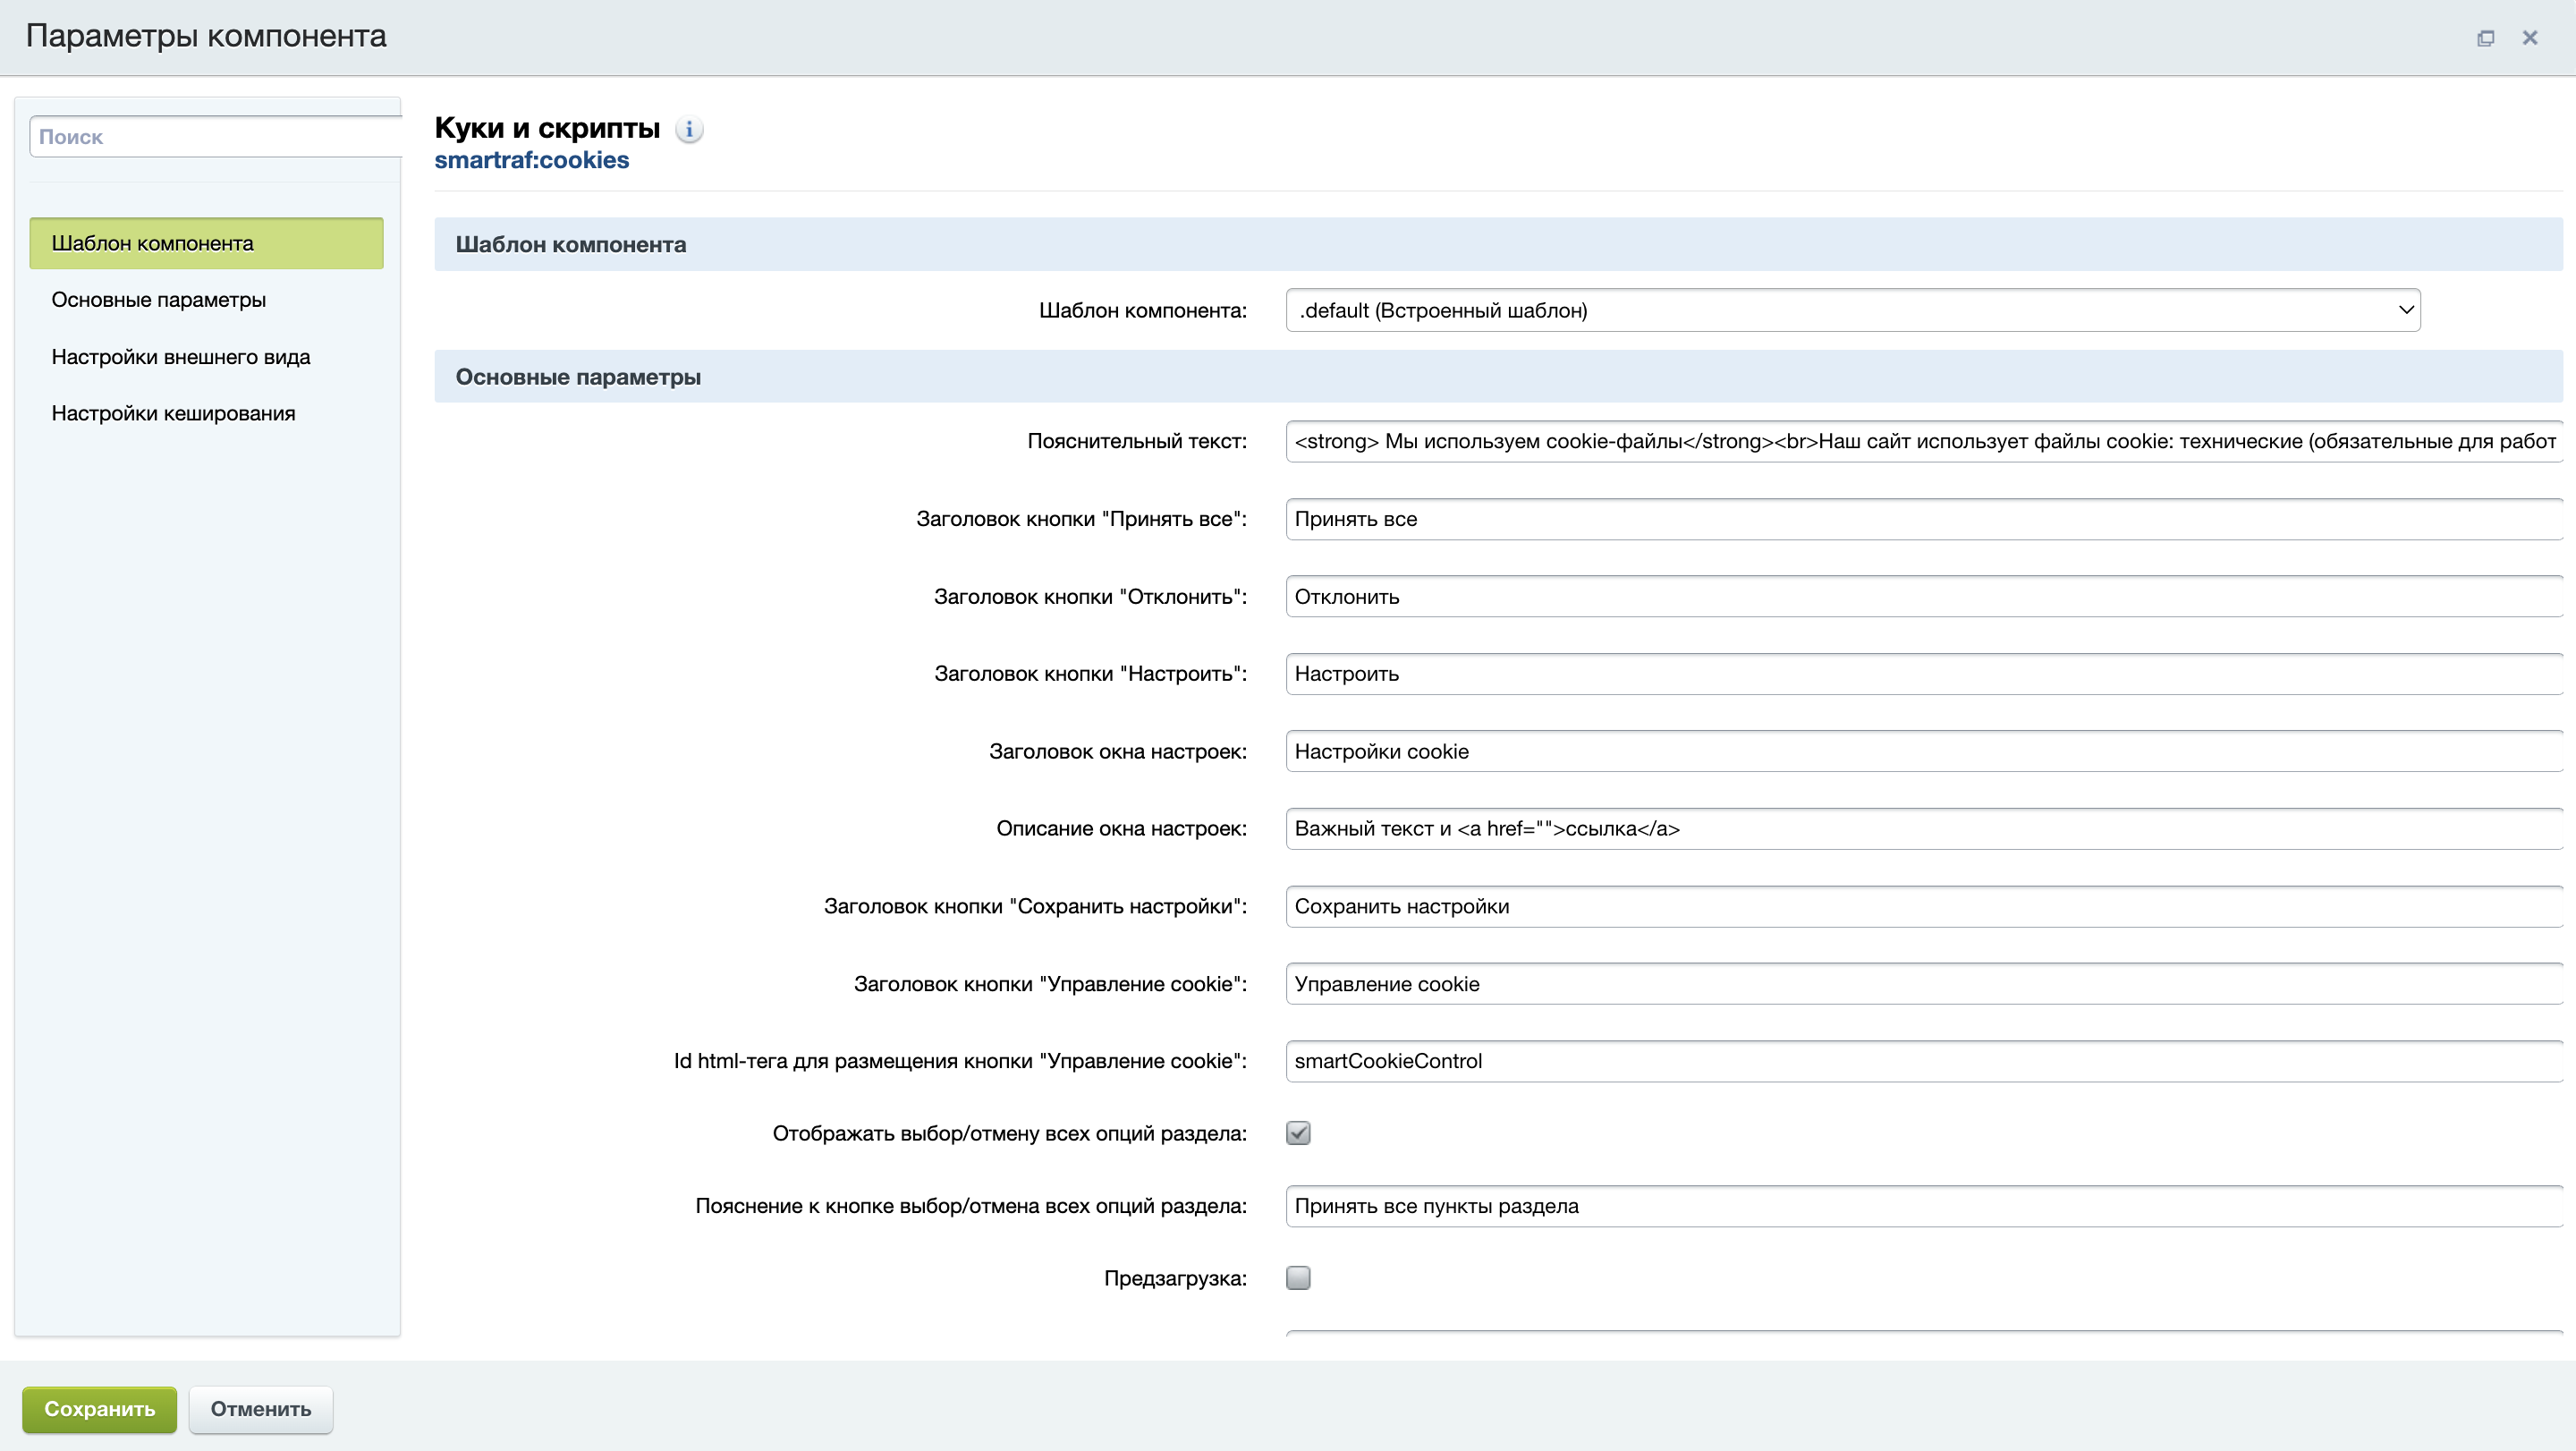
Task: Click the smartraf:cookies link
Action: (531, 160)
